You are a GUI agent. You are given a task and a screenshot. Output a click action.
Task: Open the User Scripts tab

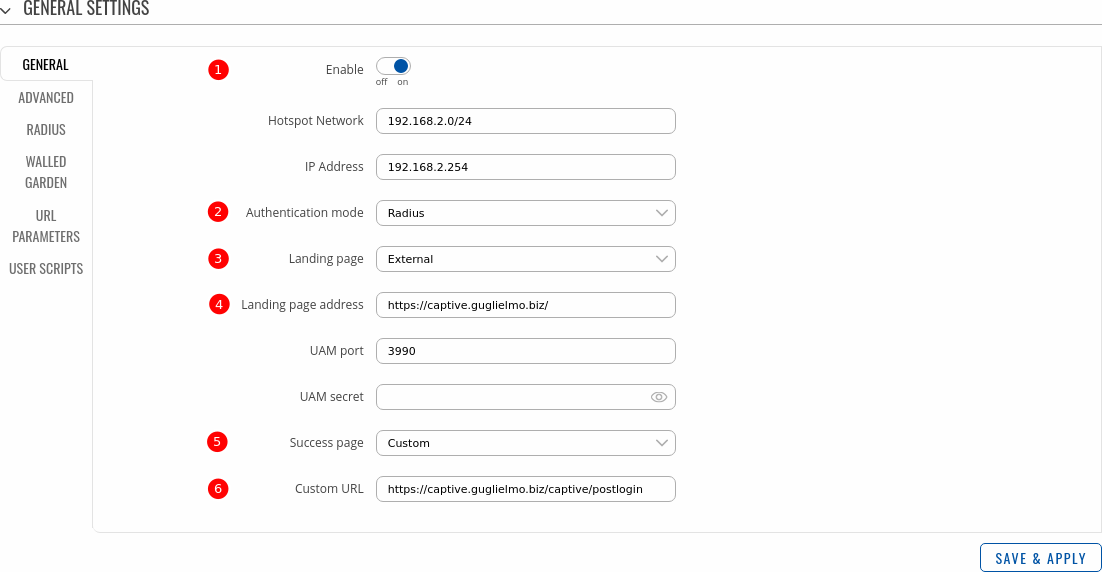[x=46, y=269]
